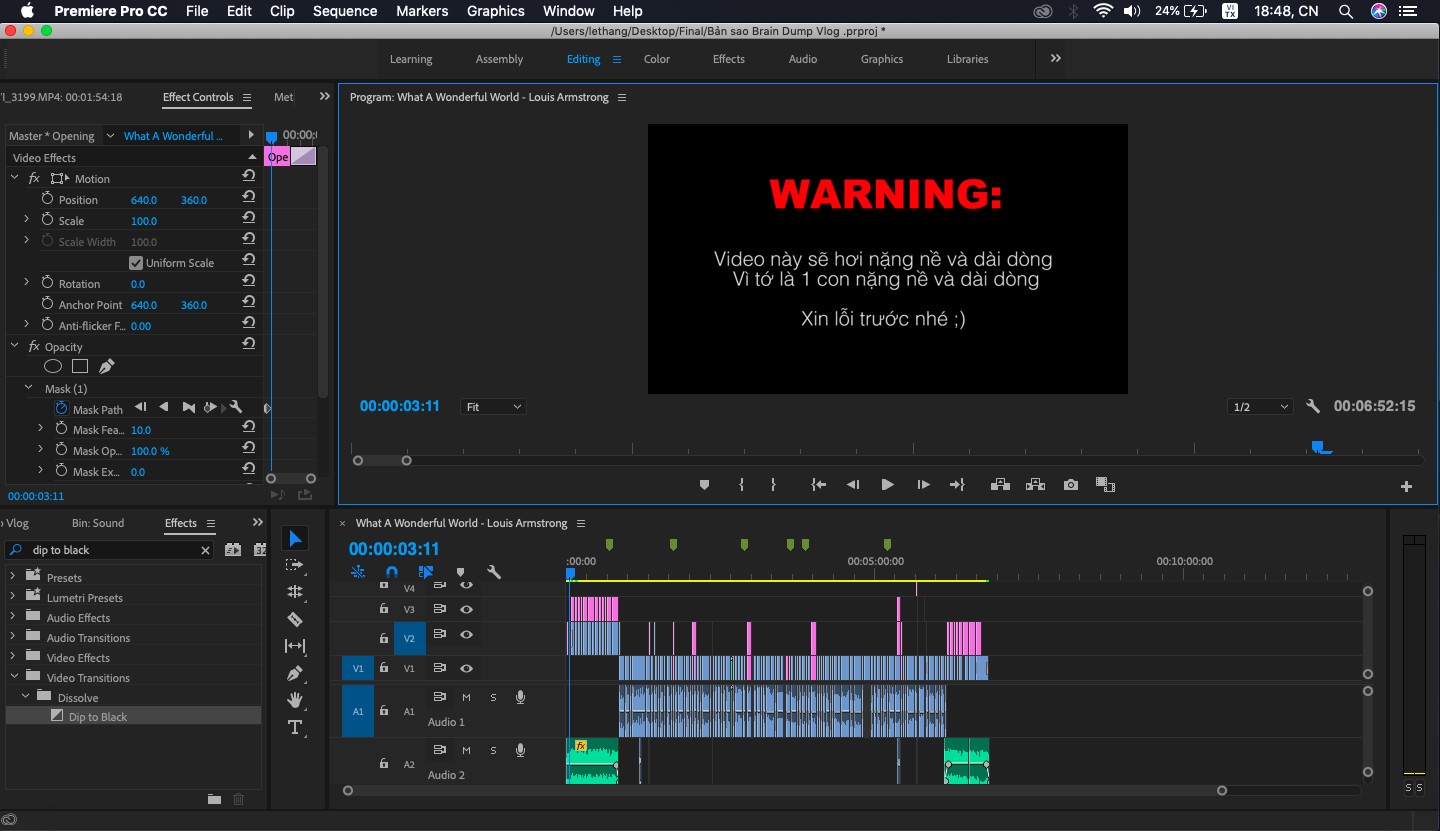Image resolution: width=1440 pixels, height=831 pixels.
Task: Expand the Video Effects bin
Action: [12, 657]
